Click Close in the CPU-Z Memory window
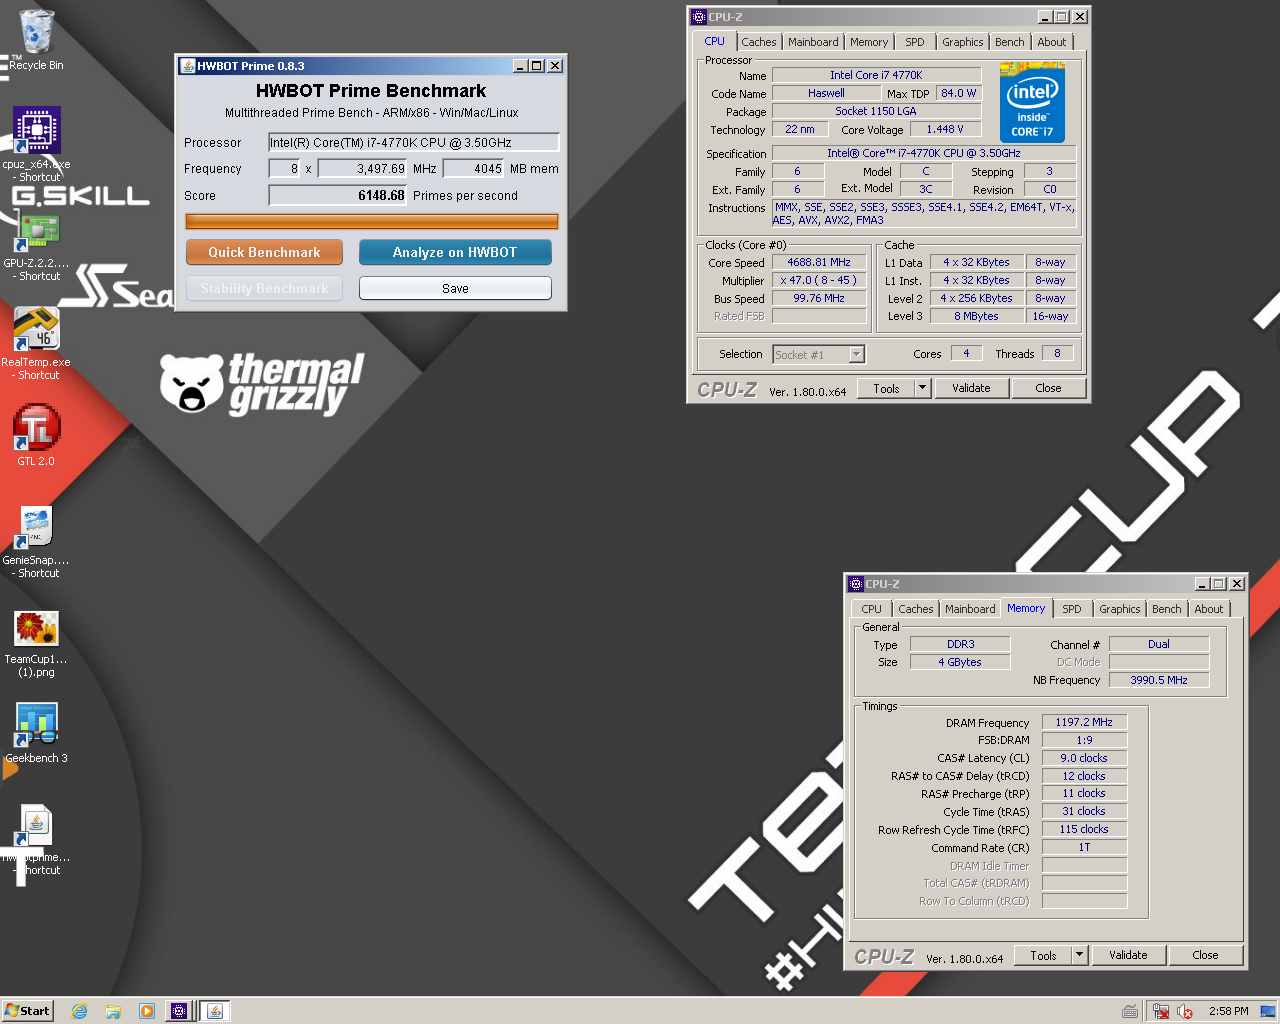The width and height of the screenshot is (1280, 1024). tap(1205, 955)
